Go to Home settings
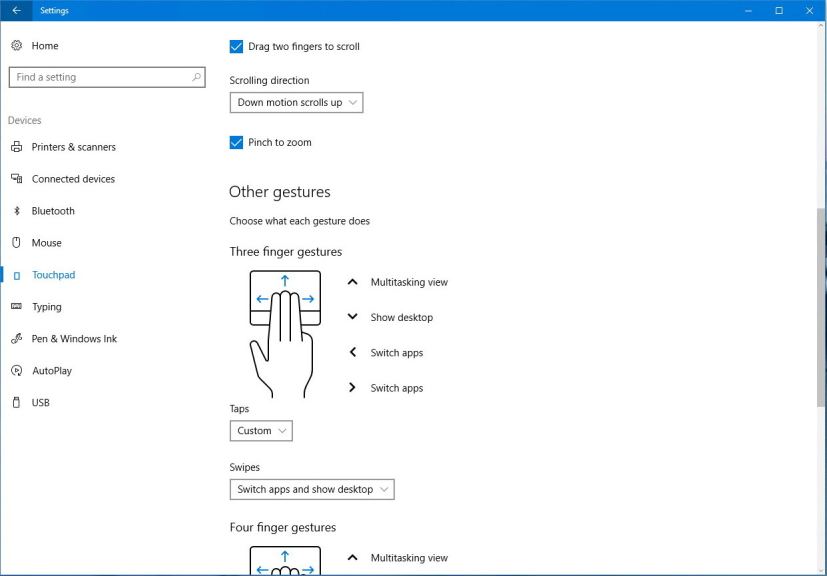 [x=45, y=46]
